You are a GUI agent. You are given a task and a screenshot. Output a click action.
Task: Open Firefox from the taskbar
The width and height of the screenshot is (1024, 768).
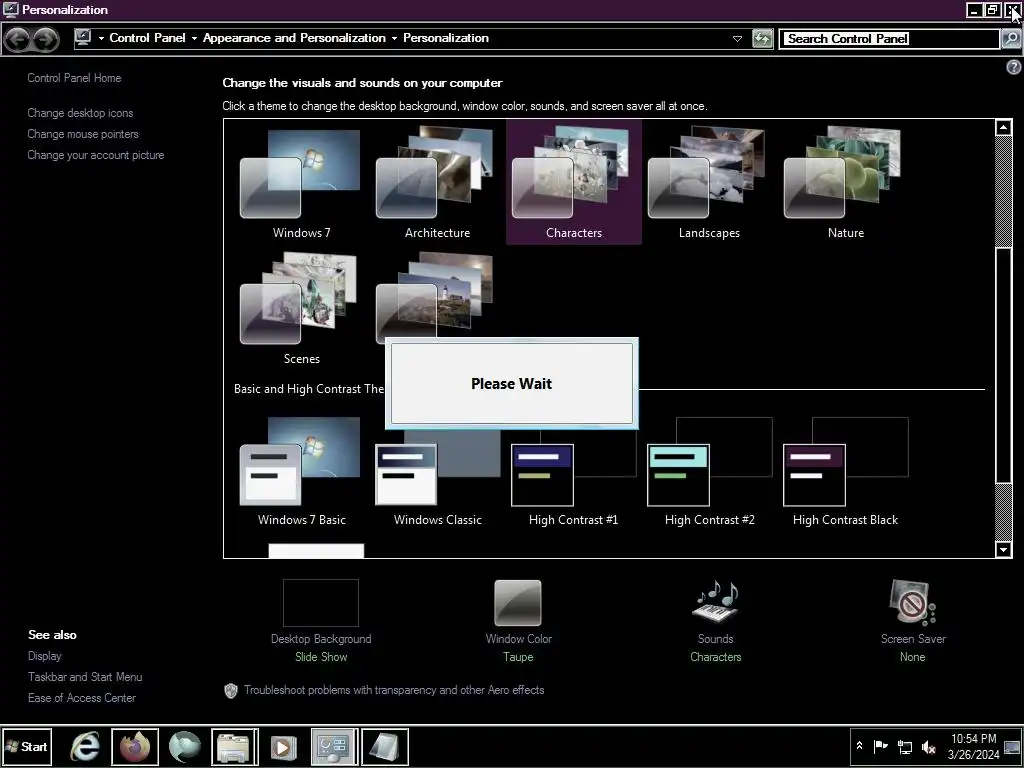coord(135,746)
